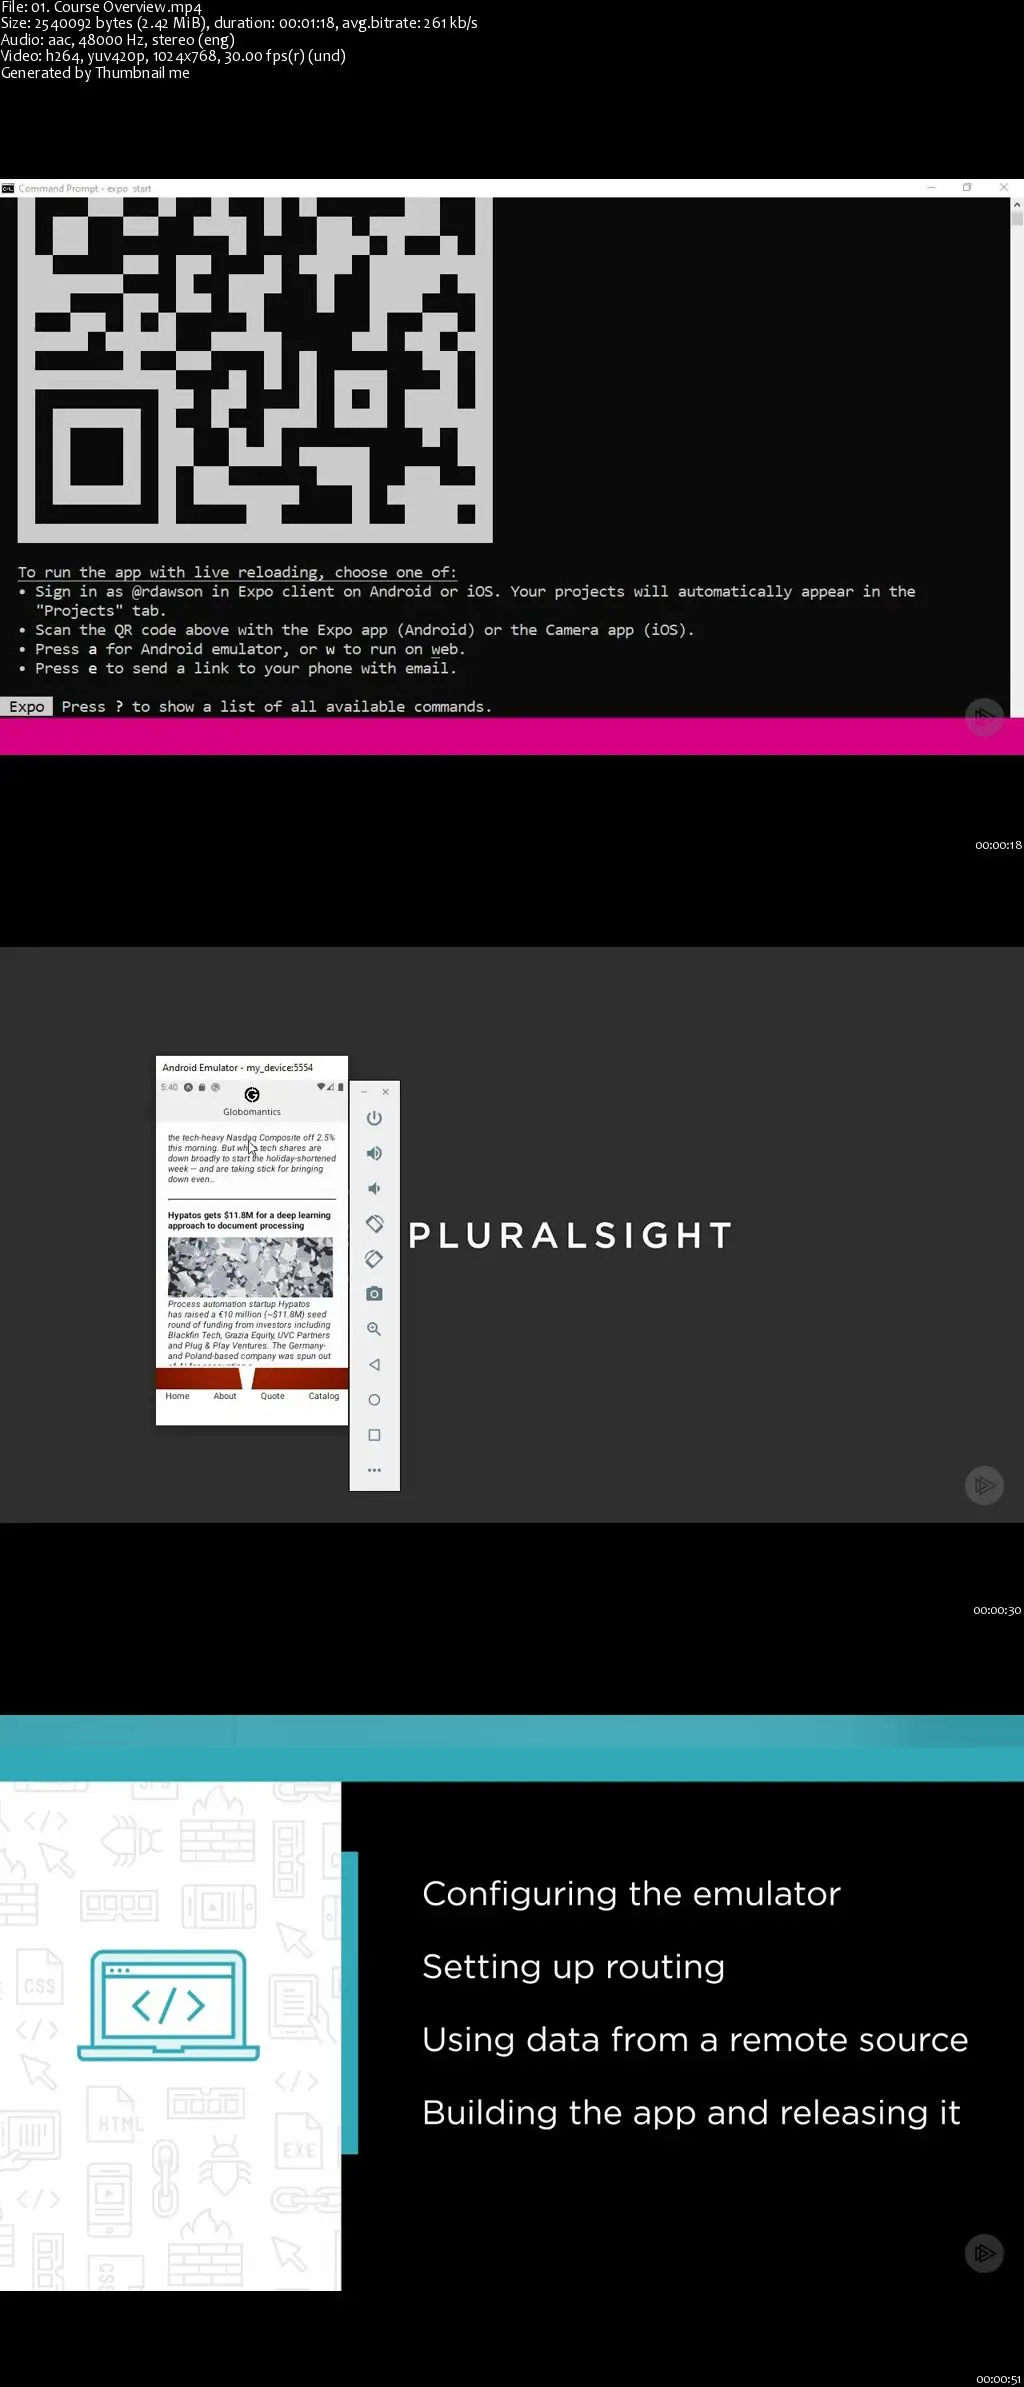Click the Wi-Fi signal icon in emulator status bar
Image resolution: width=1024 pixels, height=2387 pixels.
[x=321, y=1087]
